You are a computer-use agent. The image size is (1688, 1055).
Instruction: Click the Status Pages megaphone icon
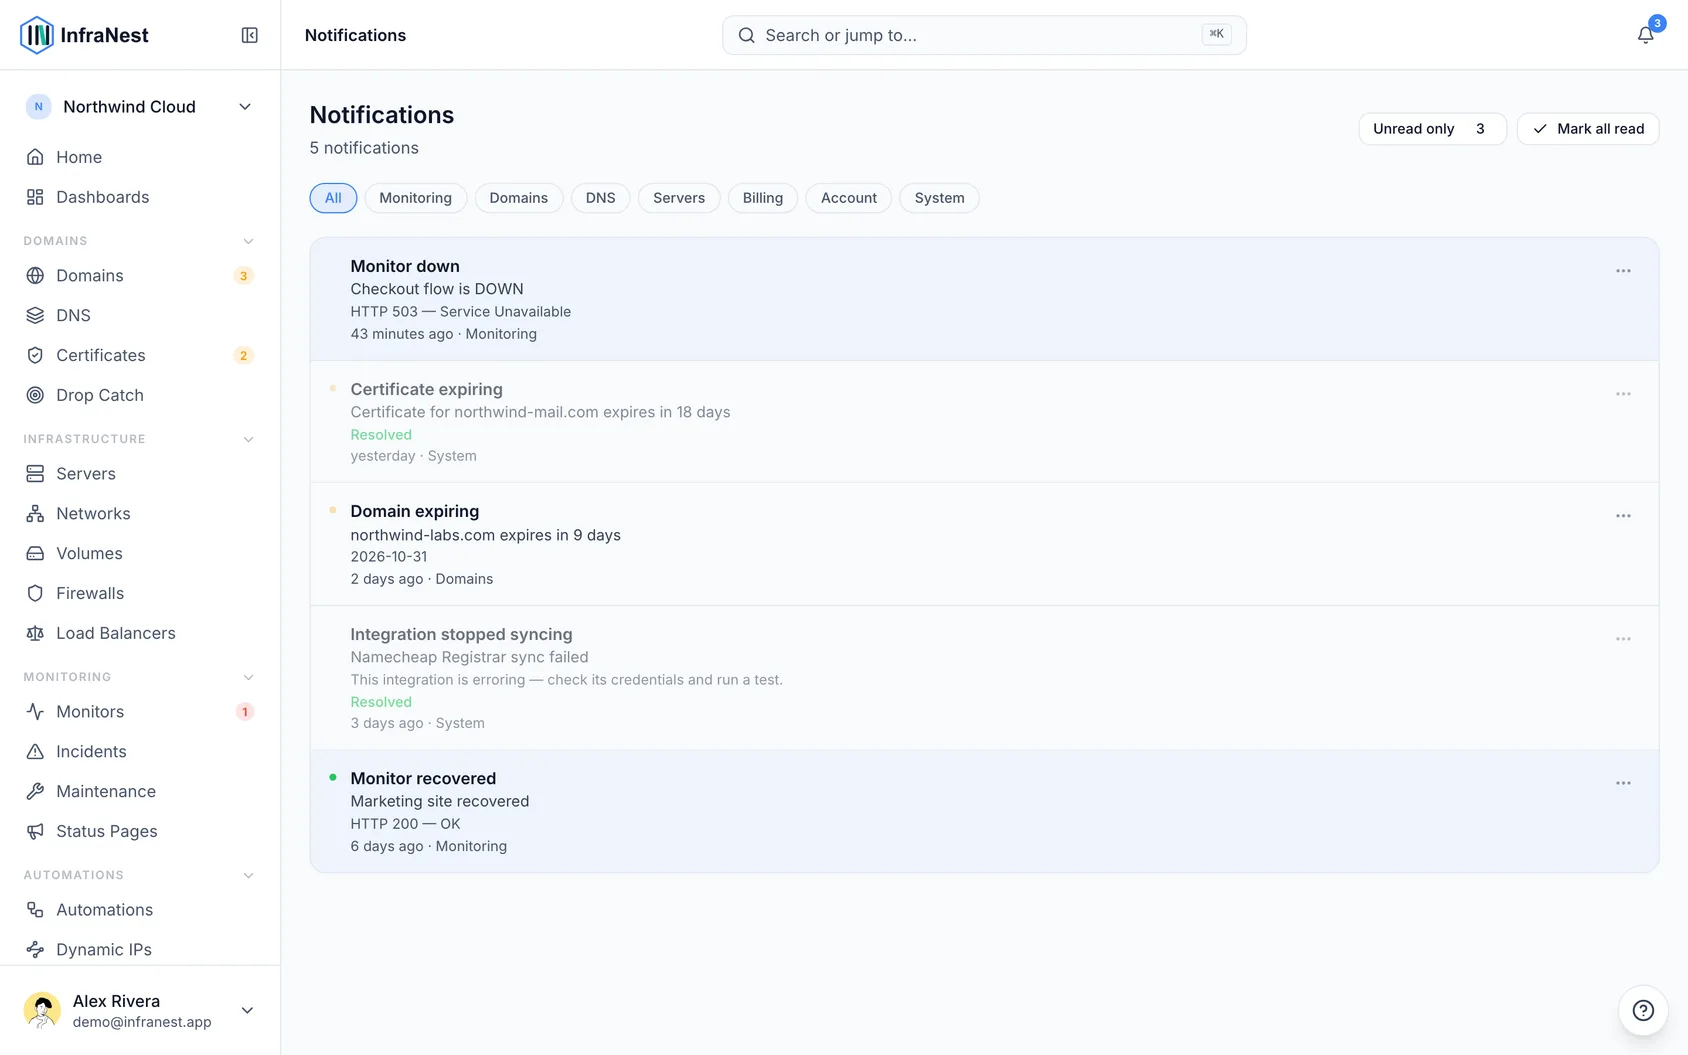coord(35,831)
